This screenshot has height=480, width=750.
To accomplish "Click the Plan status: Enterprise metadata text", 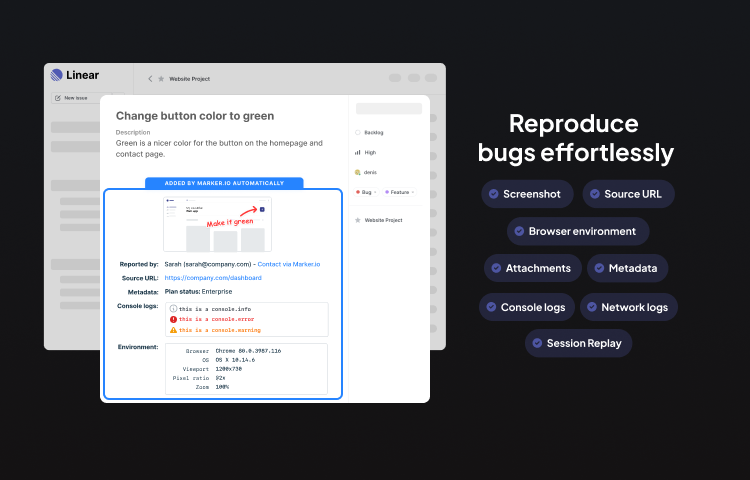I will [x=199, y=292].
